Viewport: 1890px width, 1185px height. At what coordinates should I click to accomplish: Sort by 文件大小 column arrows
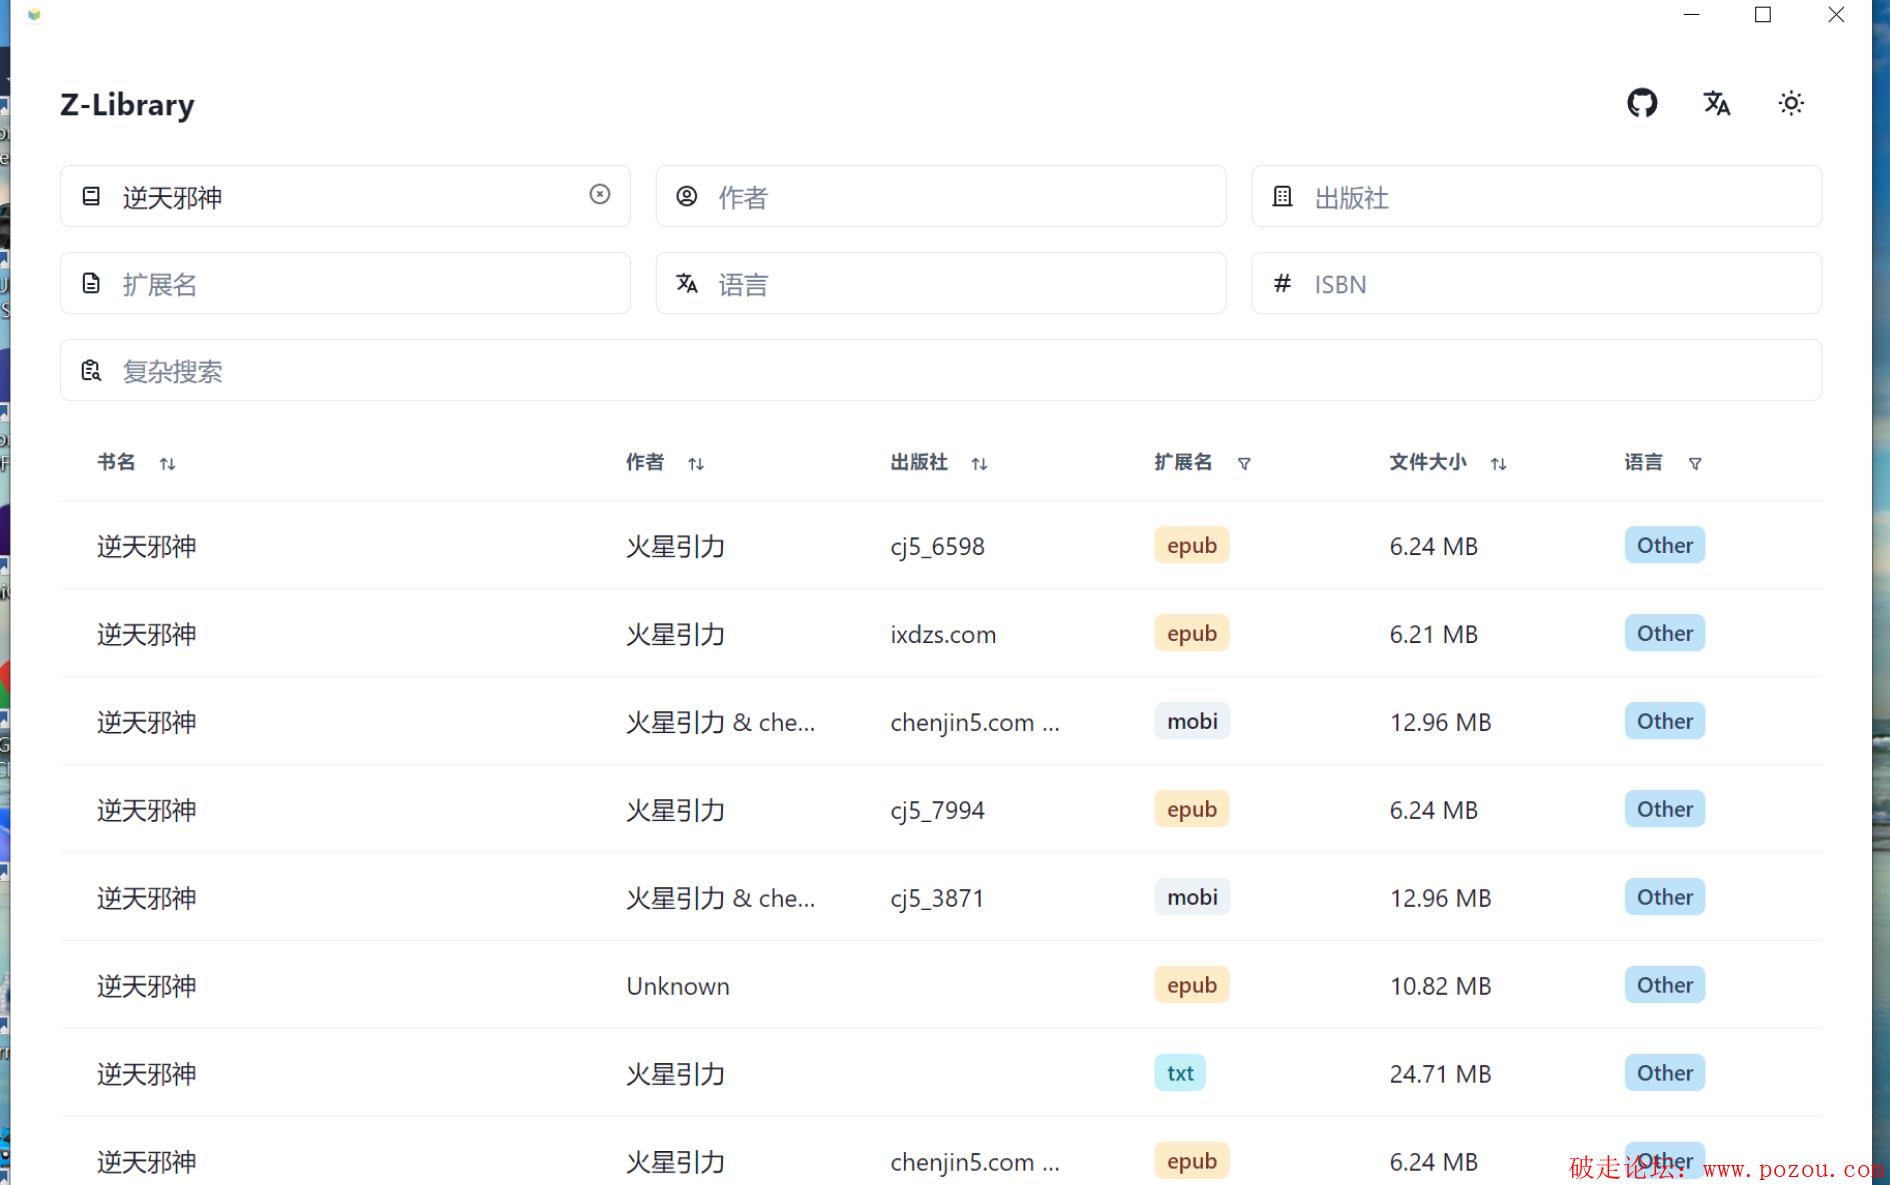(1498, 463)
